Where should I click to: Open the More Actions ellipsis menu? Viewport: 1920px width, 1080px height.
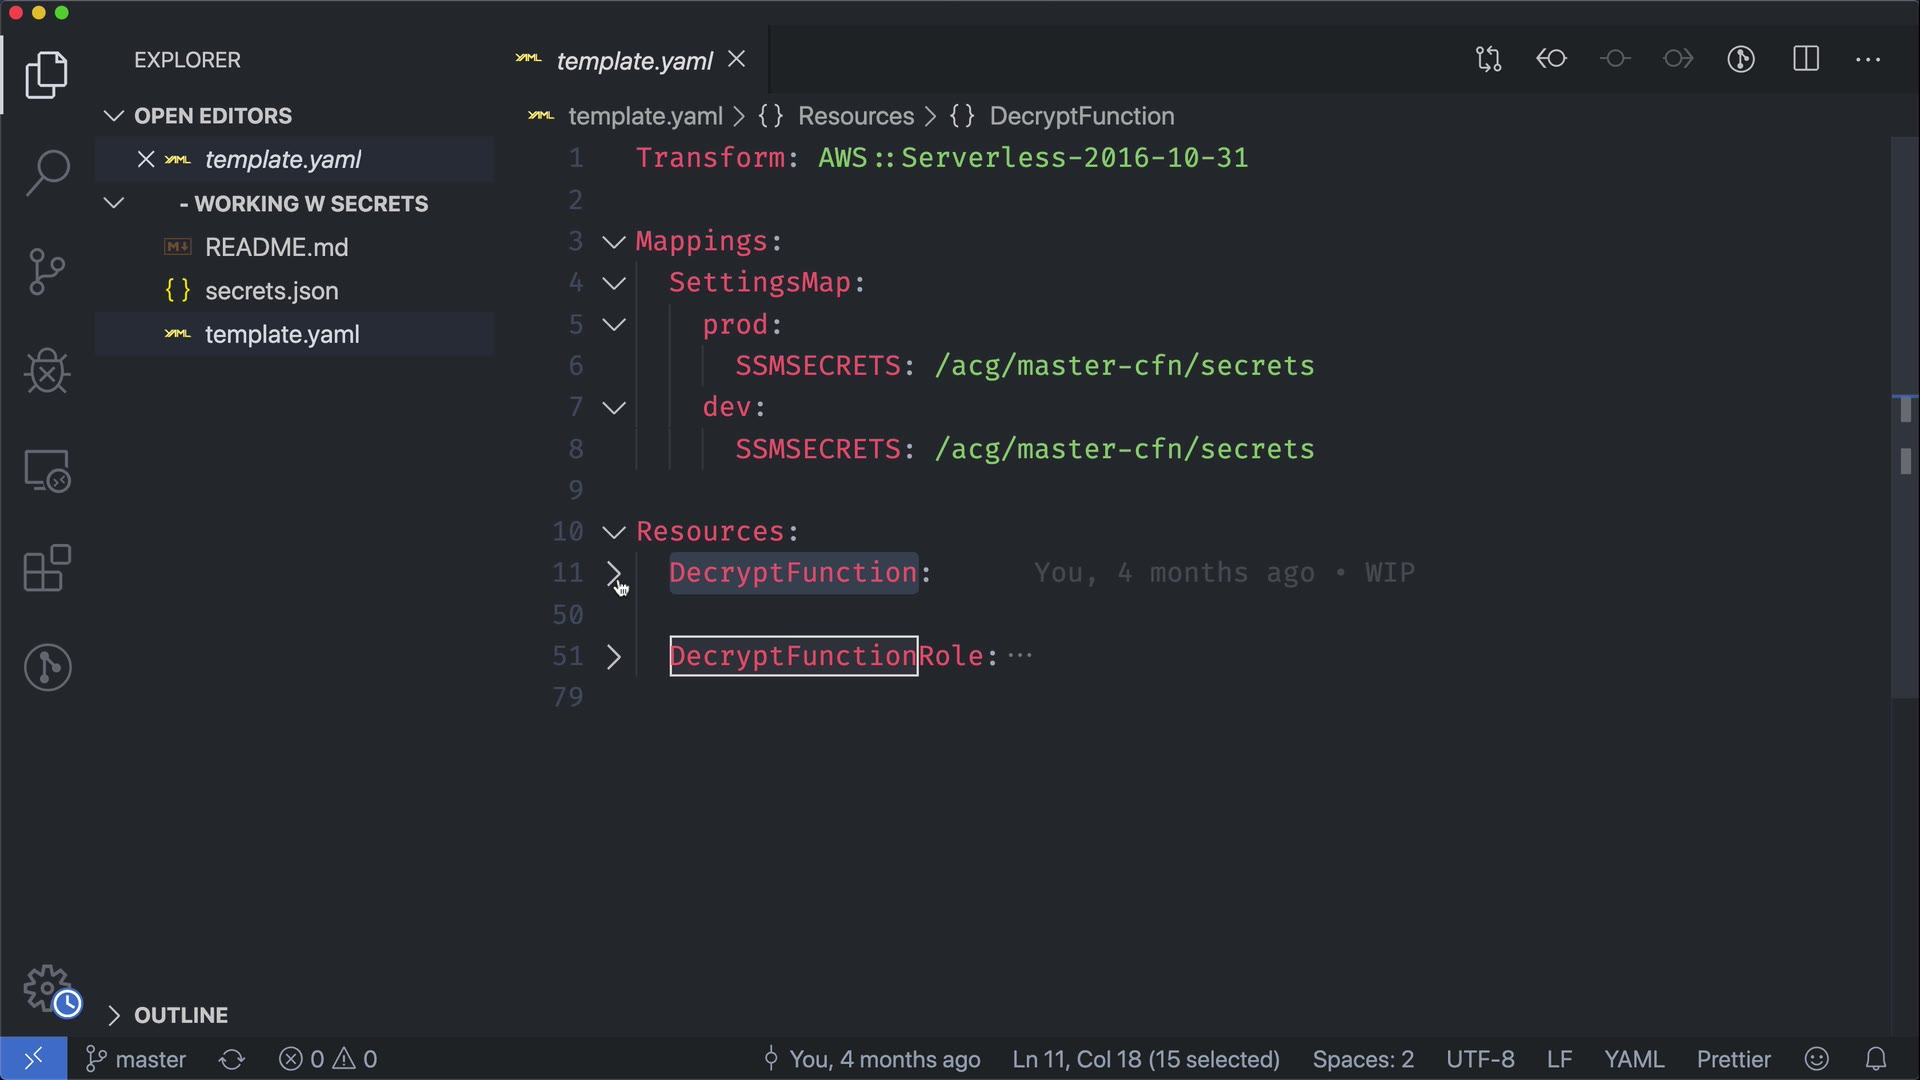pos(1868,59)
